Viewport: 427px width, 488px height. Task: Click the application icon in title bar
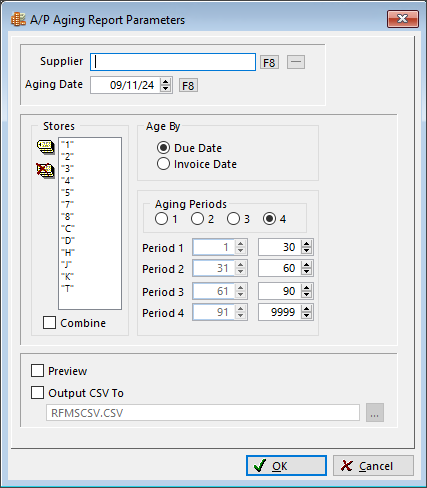18,19
